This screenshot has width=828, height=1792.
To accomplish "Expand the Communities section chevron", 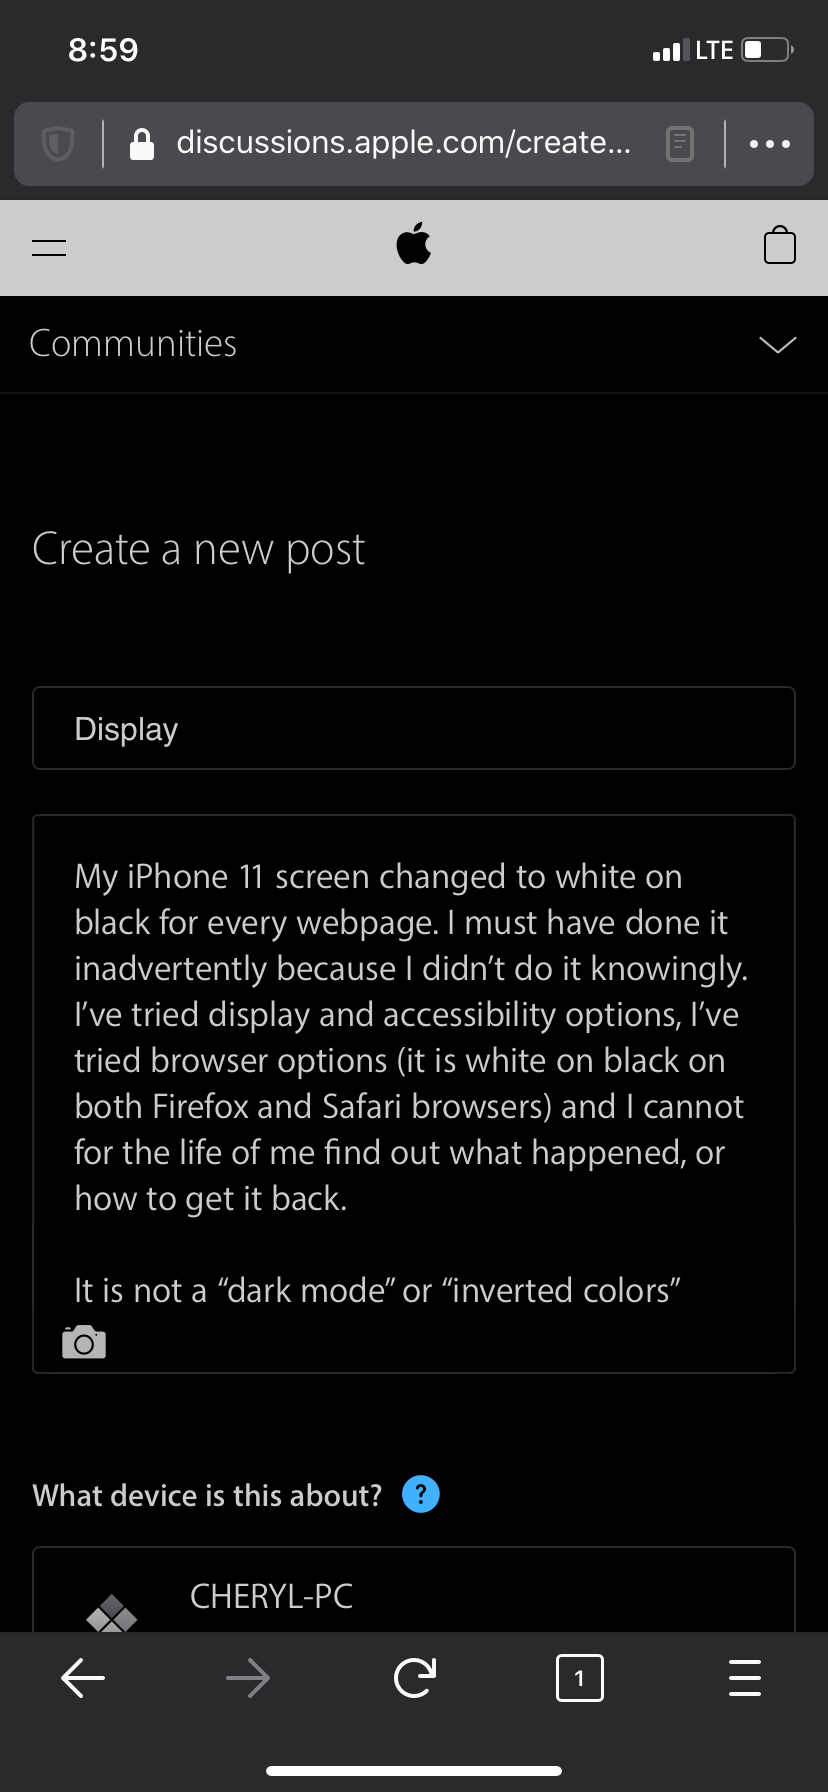I will (x=778, y=344).
